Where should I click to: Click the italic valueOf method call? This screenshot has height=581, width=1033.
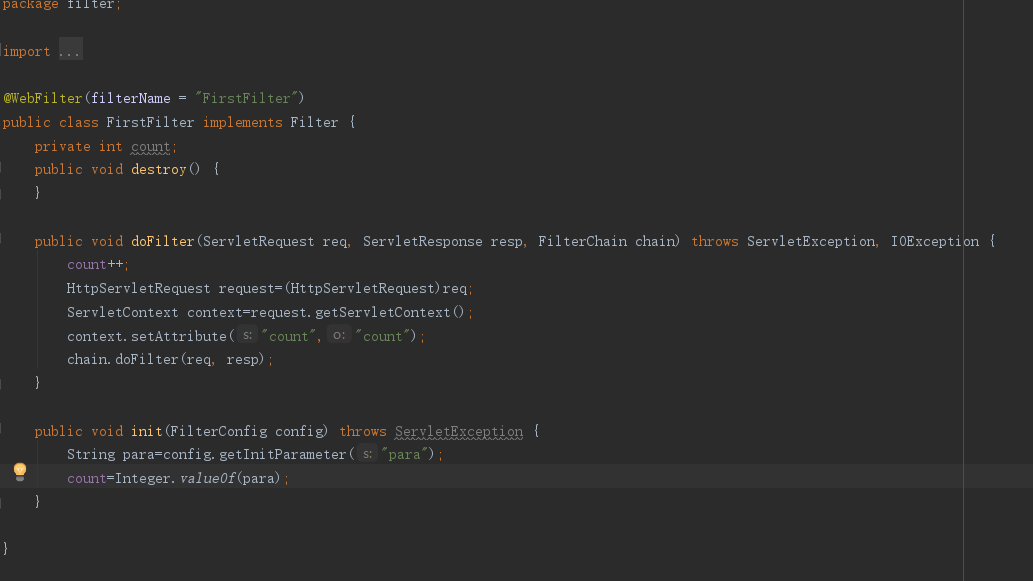[x=208, y=478]
